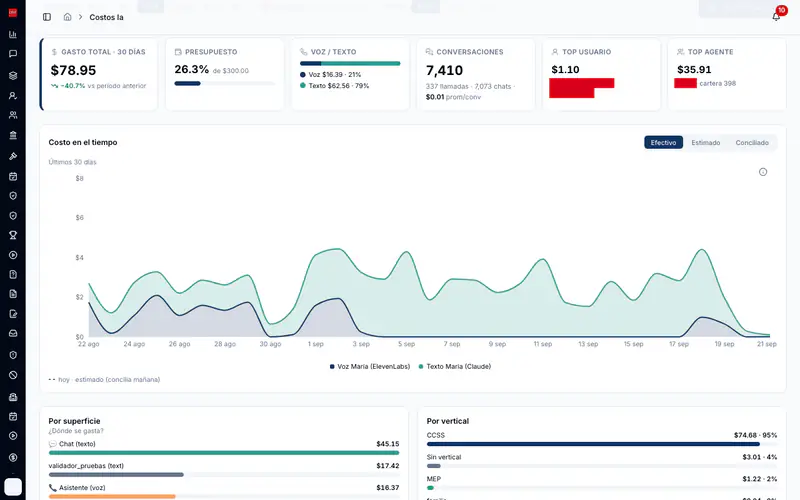Click the info icon above the chart
Viewport: 800px width, 500px height.
[763, 172]
